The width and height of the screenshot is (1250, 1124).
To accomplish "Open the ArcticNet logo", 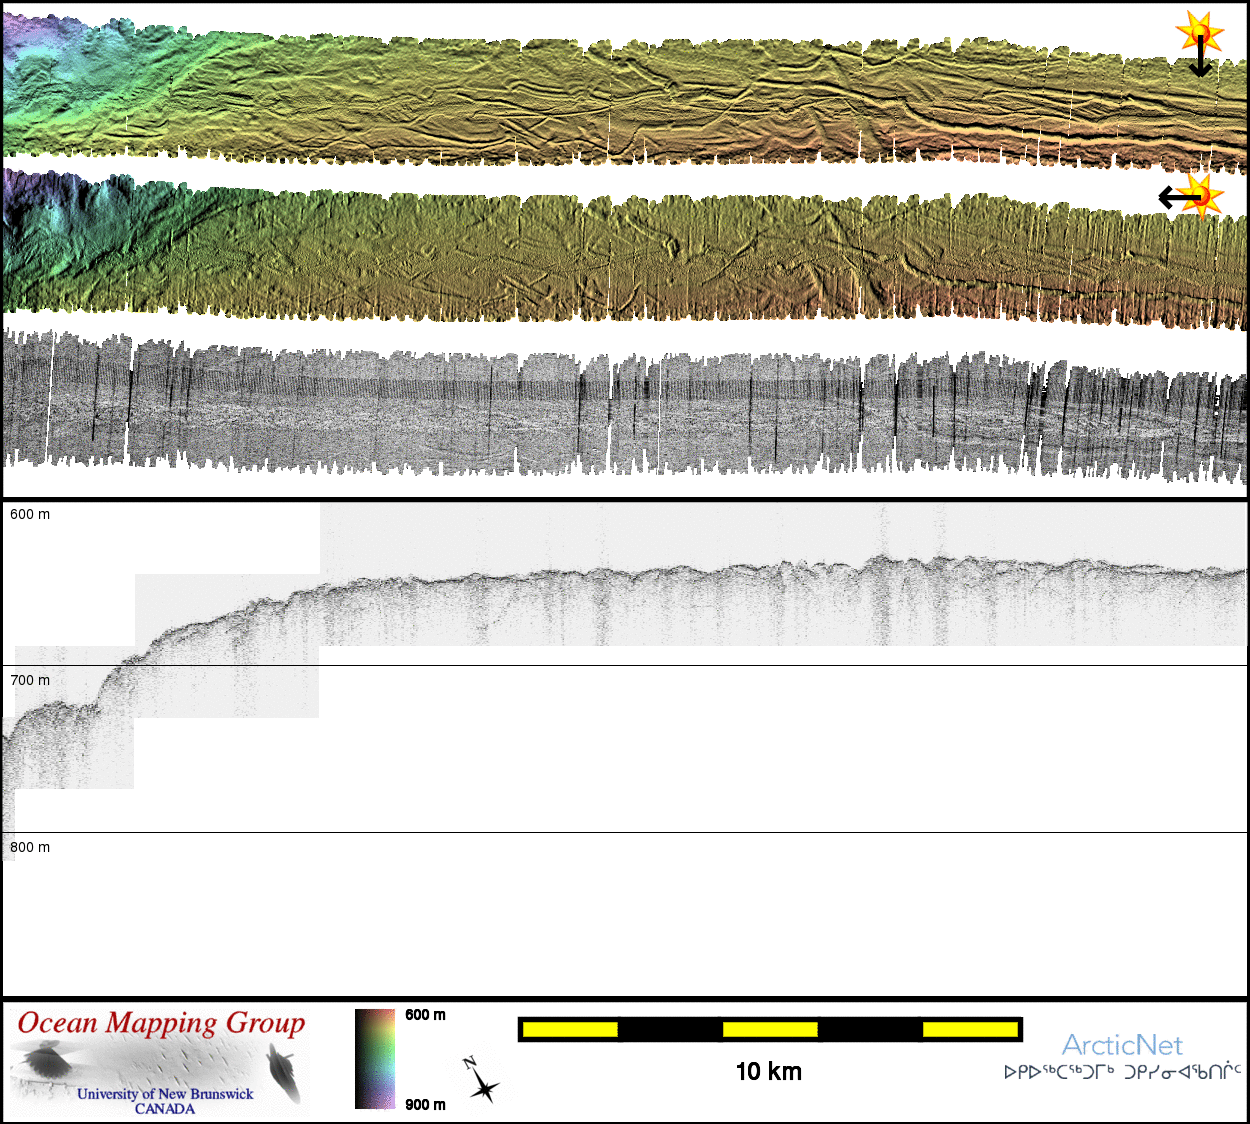I will coord(1122,1045).
